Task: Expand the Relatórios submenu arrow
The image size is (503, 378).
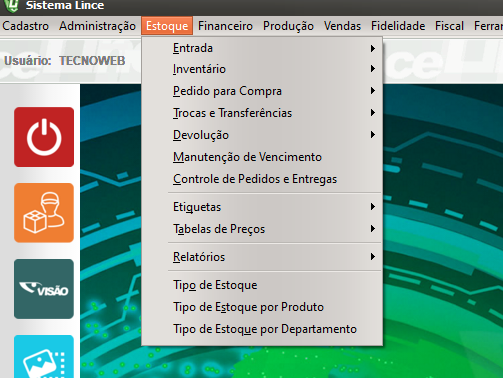Action: (x=373, y=257)
